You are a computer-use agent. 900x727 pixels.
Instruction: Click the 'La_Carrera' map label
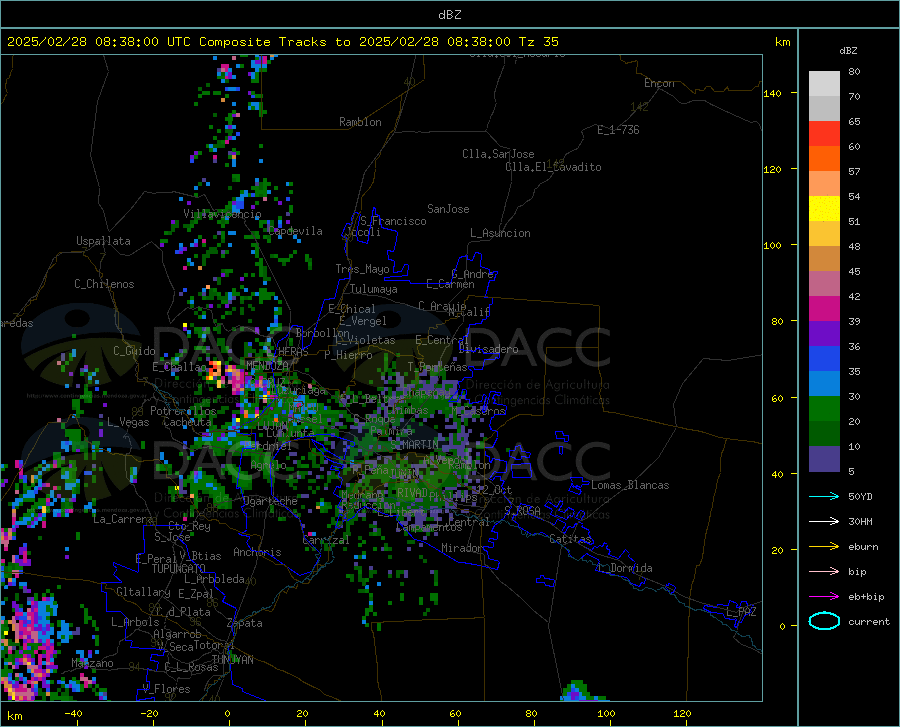[123, 519]
